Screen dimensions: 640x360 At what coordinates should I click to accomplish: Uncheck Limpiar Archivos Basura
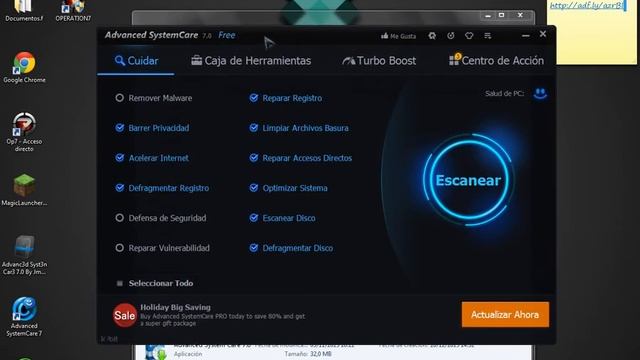click(253, 128)
